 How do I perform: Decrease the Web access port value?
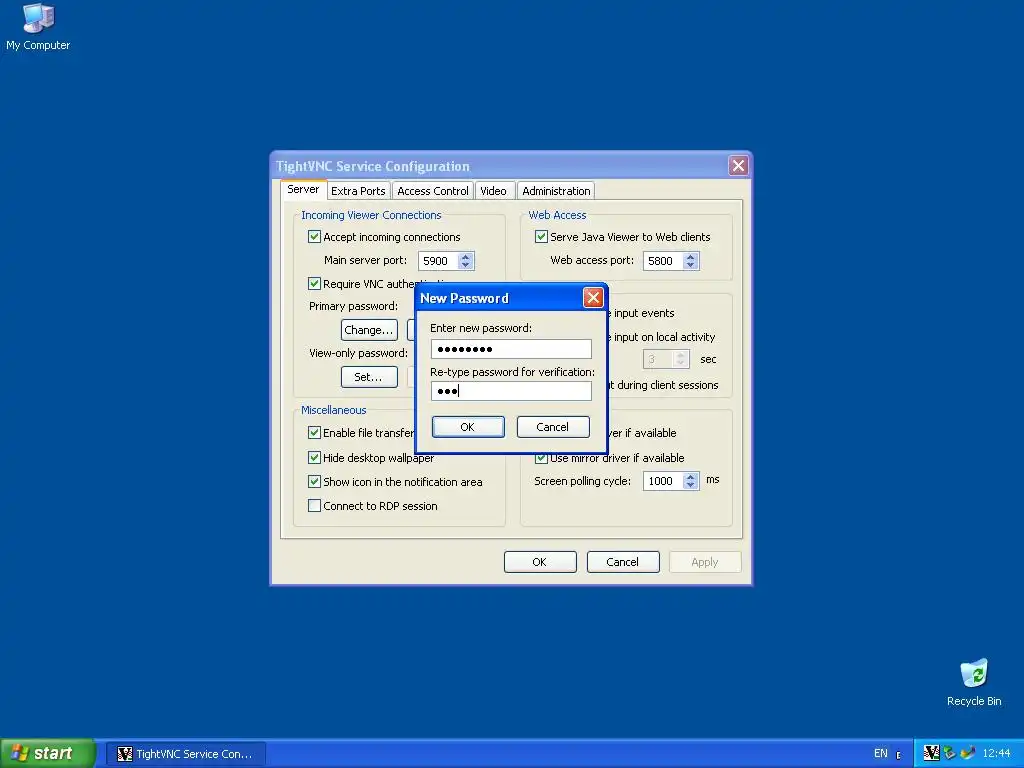691,265
